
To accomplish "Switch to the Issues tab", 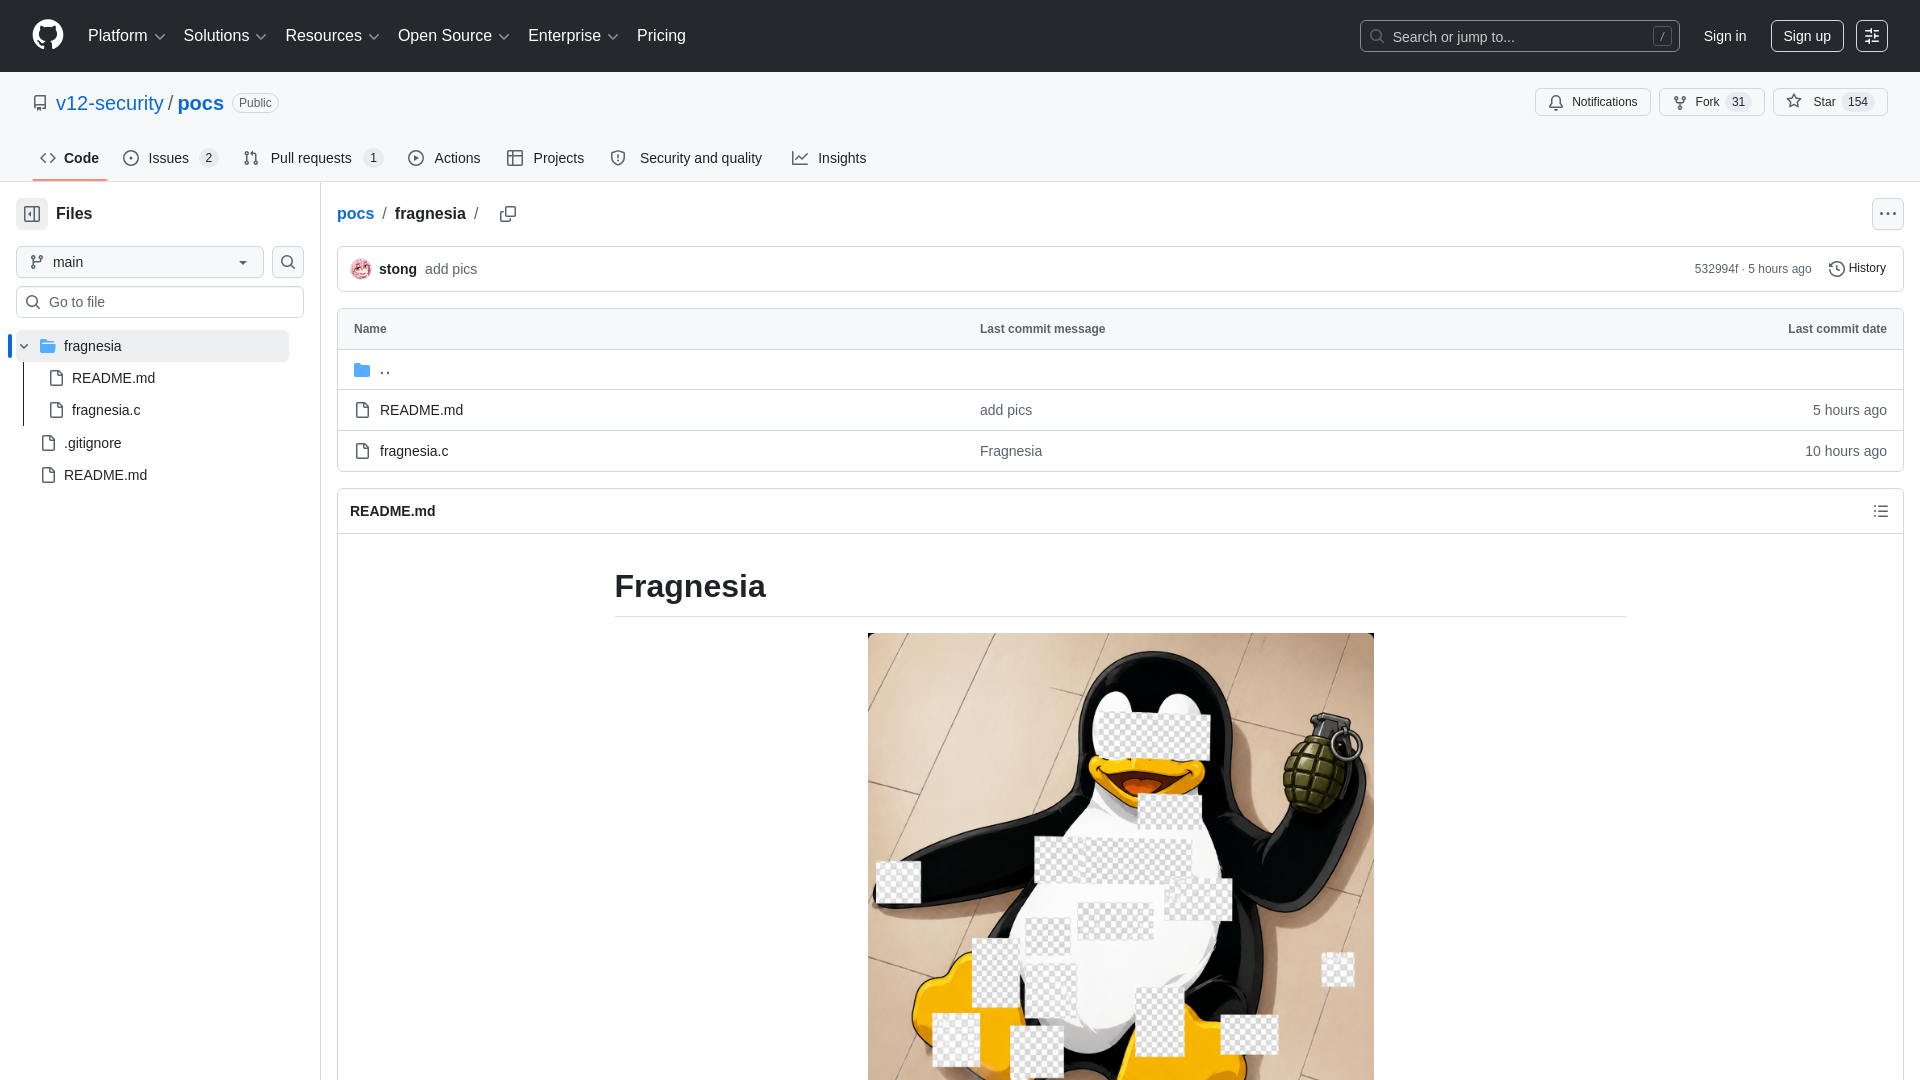I will (x=170, y=158).
